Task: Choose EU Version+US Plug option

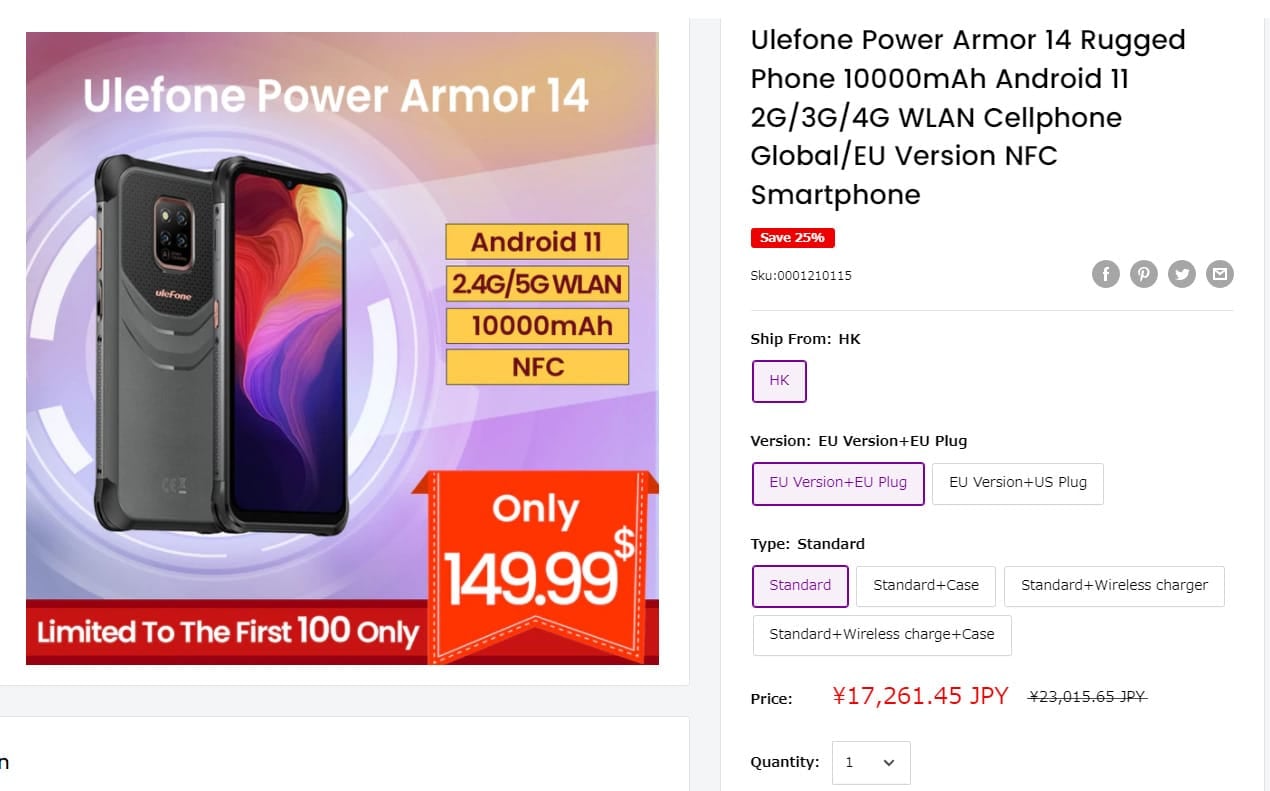Action: pos(1018,483)
